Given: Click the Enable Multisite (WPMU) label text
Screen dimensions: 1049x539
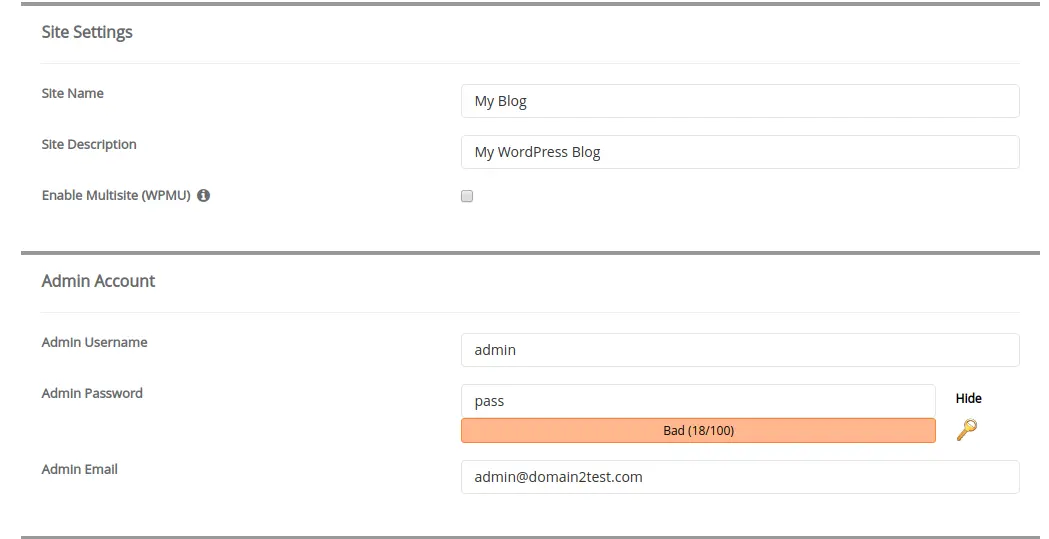Looking at the screenshot, I should (x=116, y=196).
